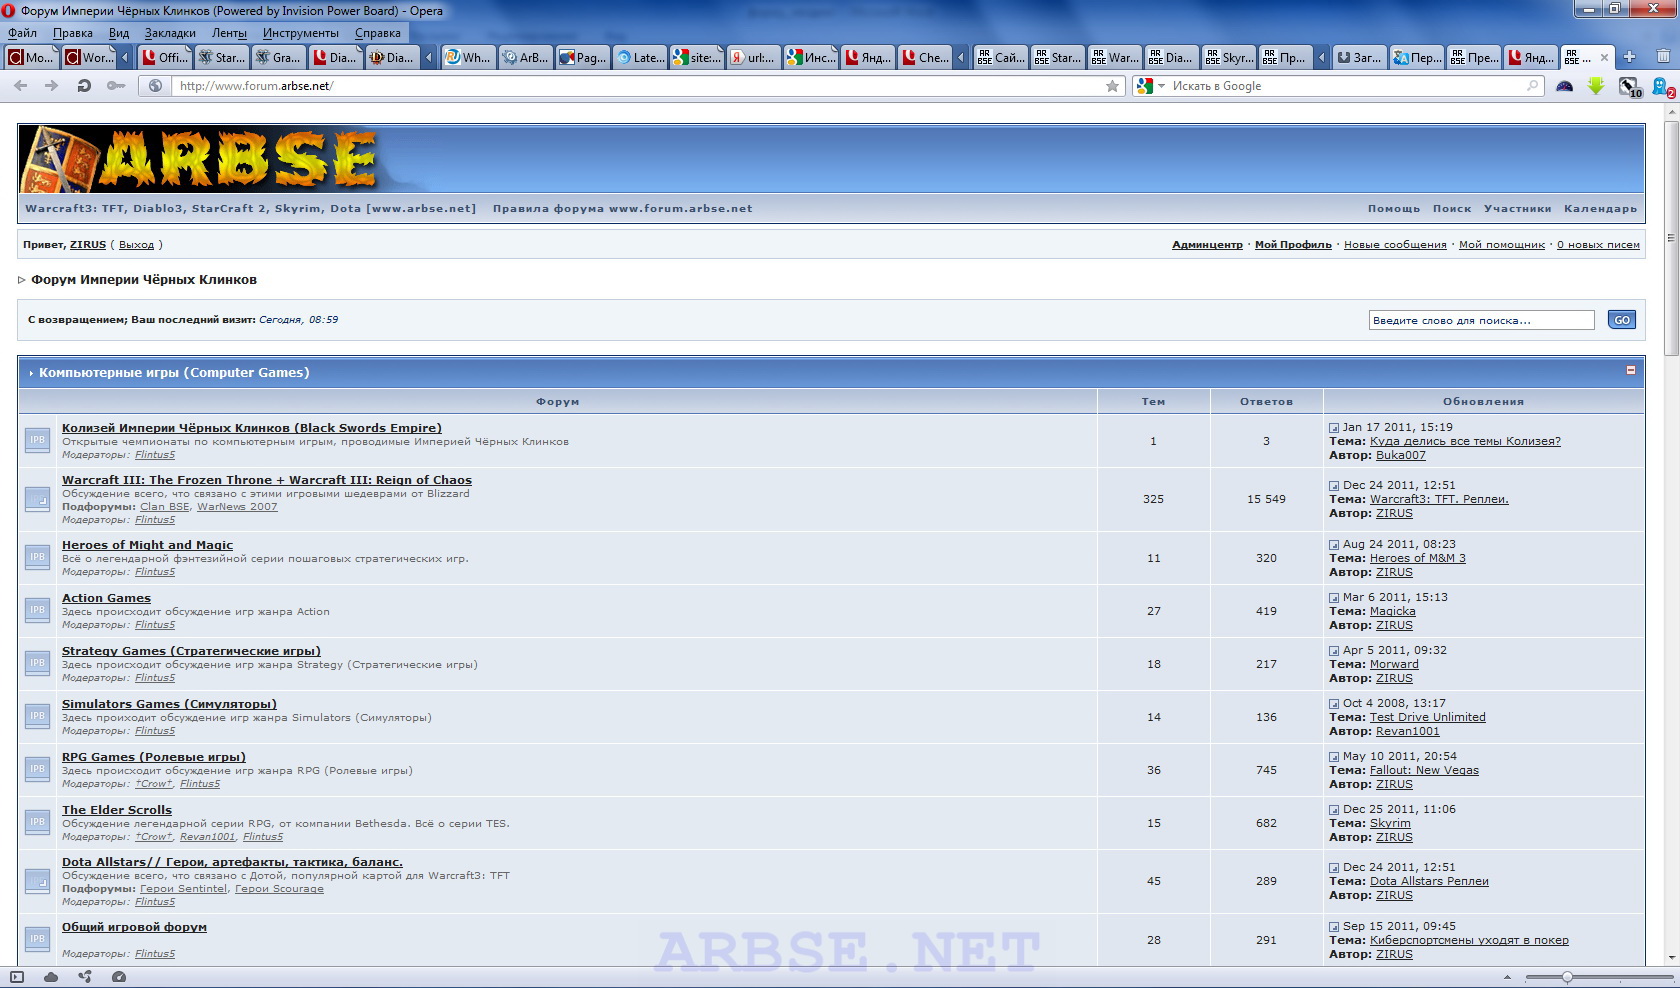Switch to the Пер... translator tab

[1417, 58]
